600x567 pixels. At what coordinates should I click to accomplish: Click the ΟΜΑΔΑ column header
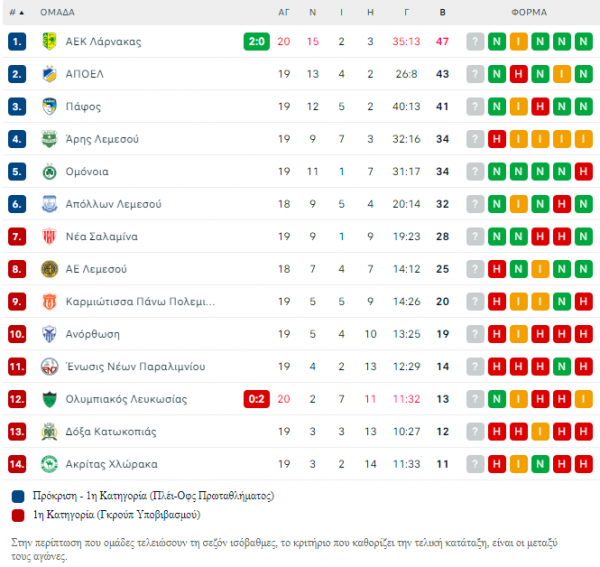(x=57, y=13)
